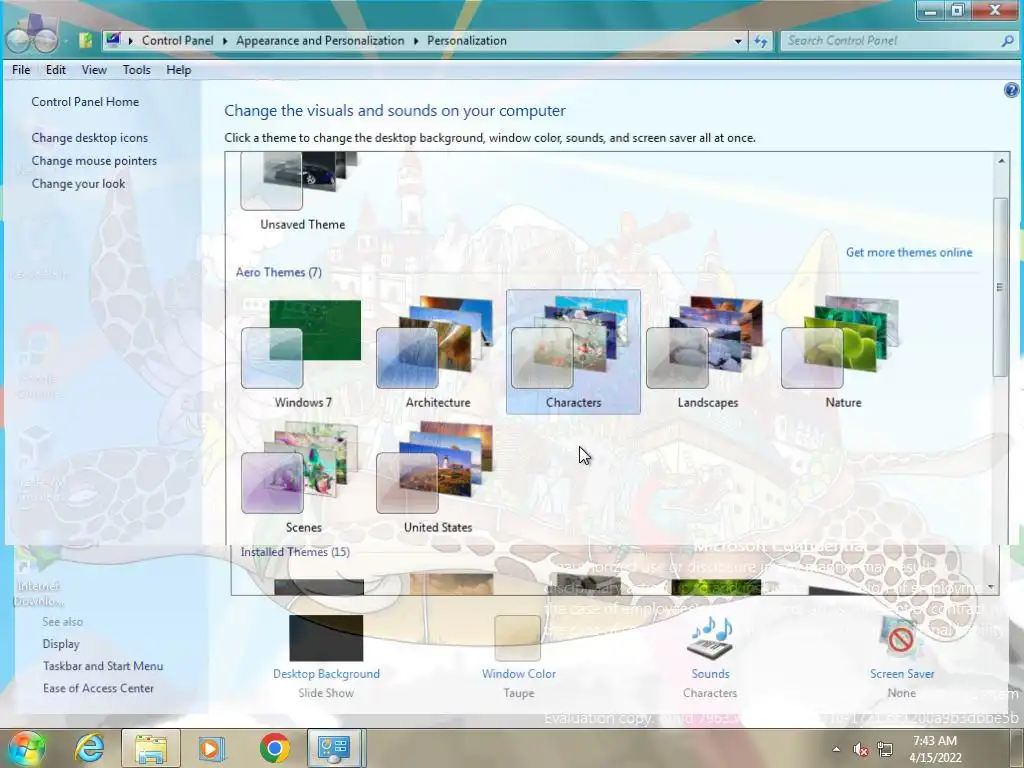Click the theme list scroll-up arrow

(x=1001, y=161)
